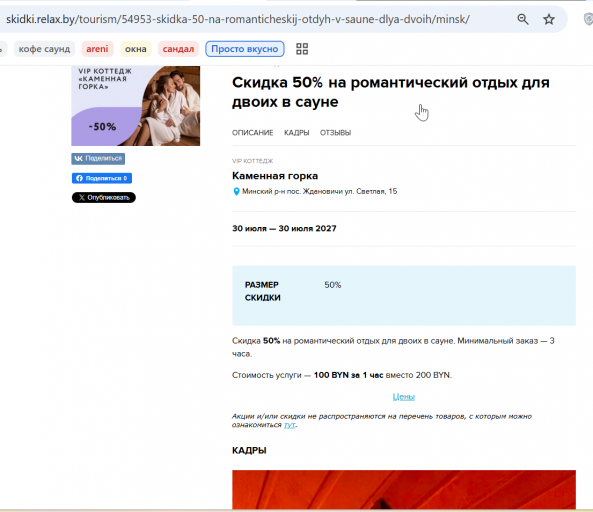Viewport: 593px width, 512px height.
Task: Open the кофе саунд bookmark
Action: pyautogui.click(x=44, y=49)
